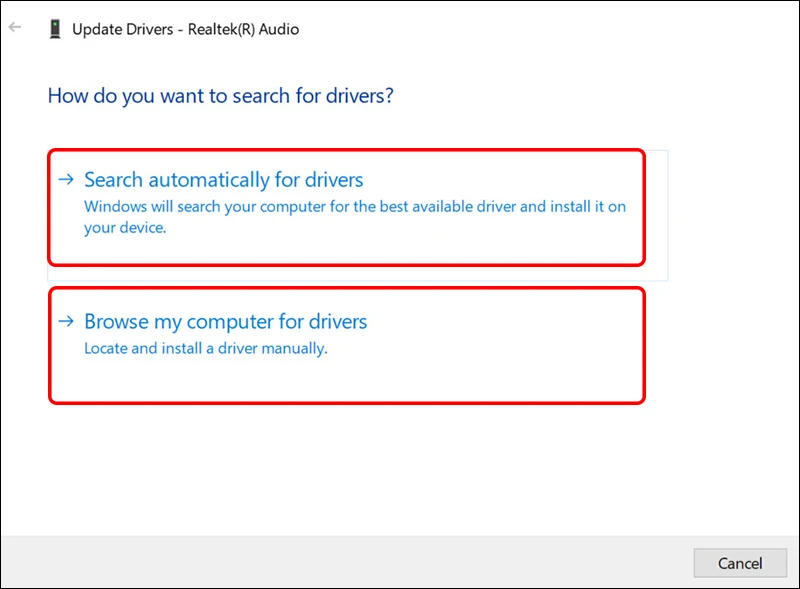Click the Realtek audio device icon
The image size is (800, 589).
[x=54, y=29]
